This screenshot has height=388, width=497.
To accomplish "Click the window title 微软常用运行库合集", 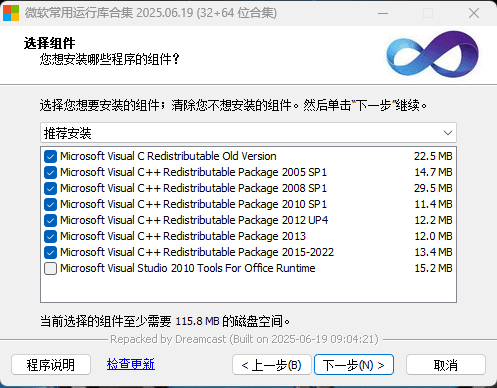I will tap(151, 13).
